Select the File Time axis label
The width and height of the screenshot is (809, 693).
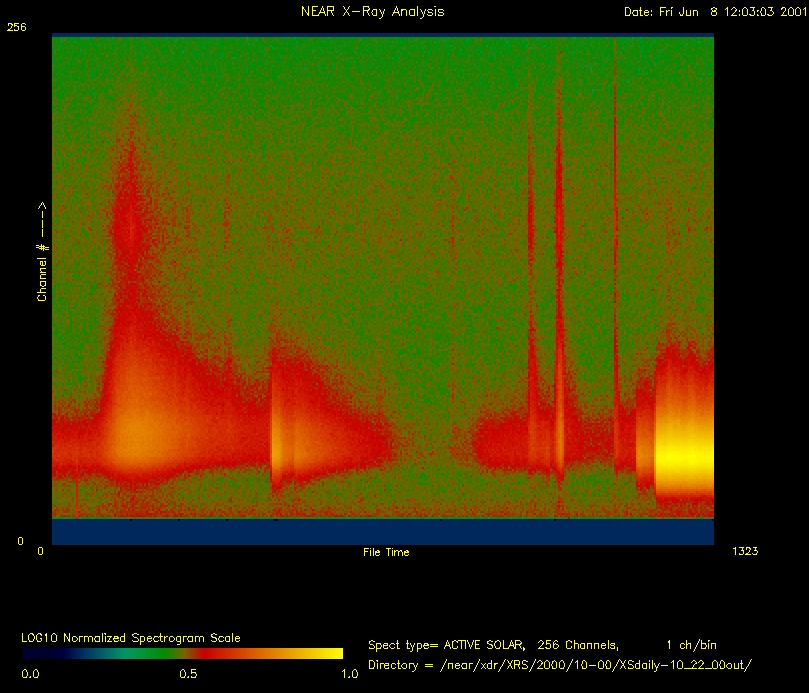pos(385,552)
